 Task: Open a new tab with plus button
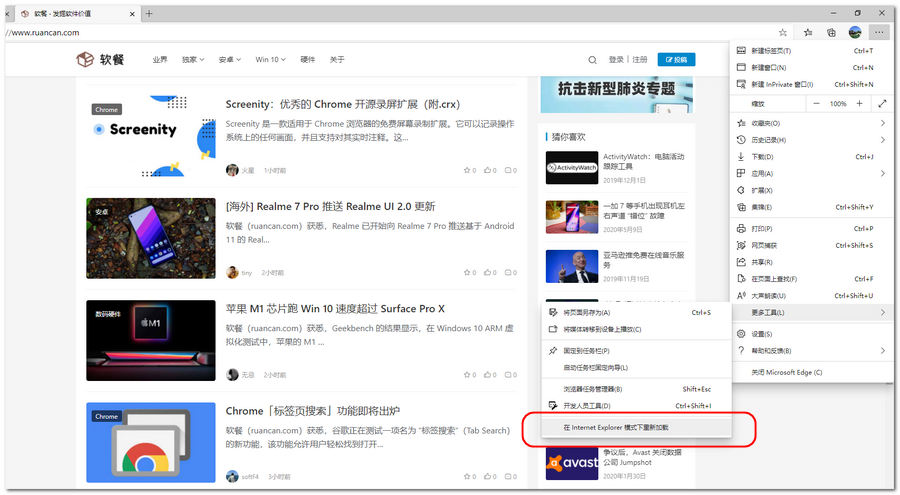(x=149, y=13)
